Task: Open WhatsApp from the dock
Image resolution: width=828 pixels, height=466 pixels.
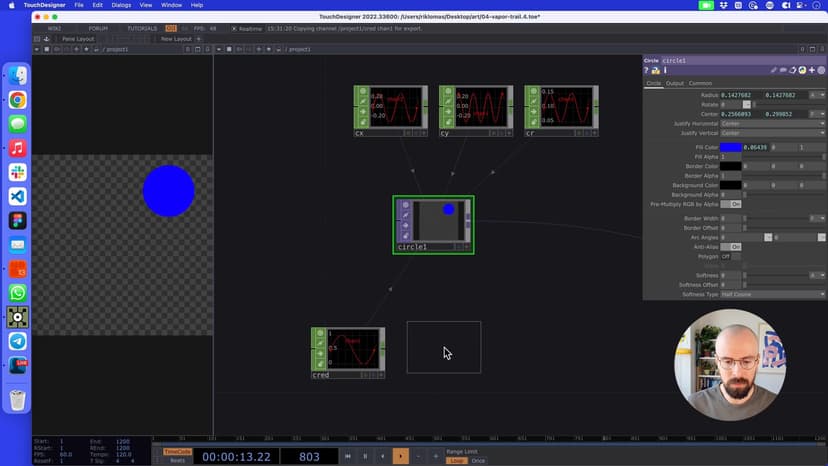Action: coord(17,293)
